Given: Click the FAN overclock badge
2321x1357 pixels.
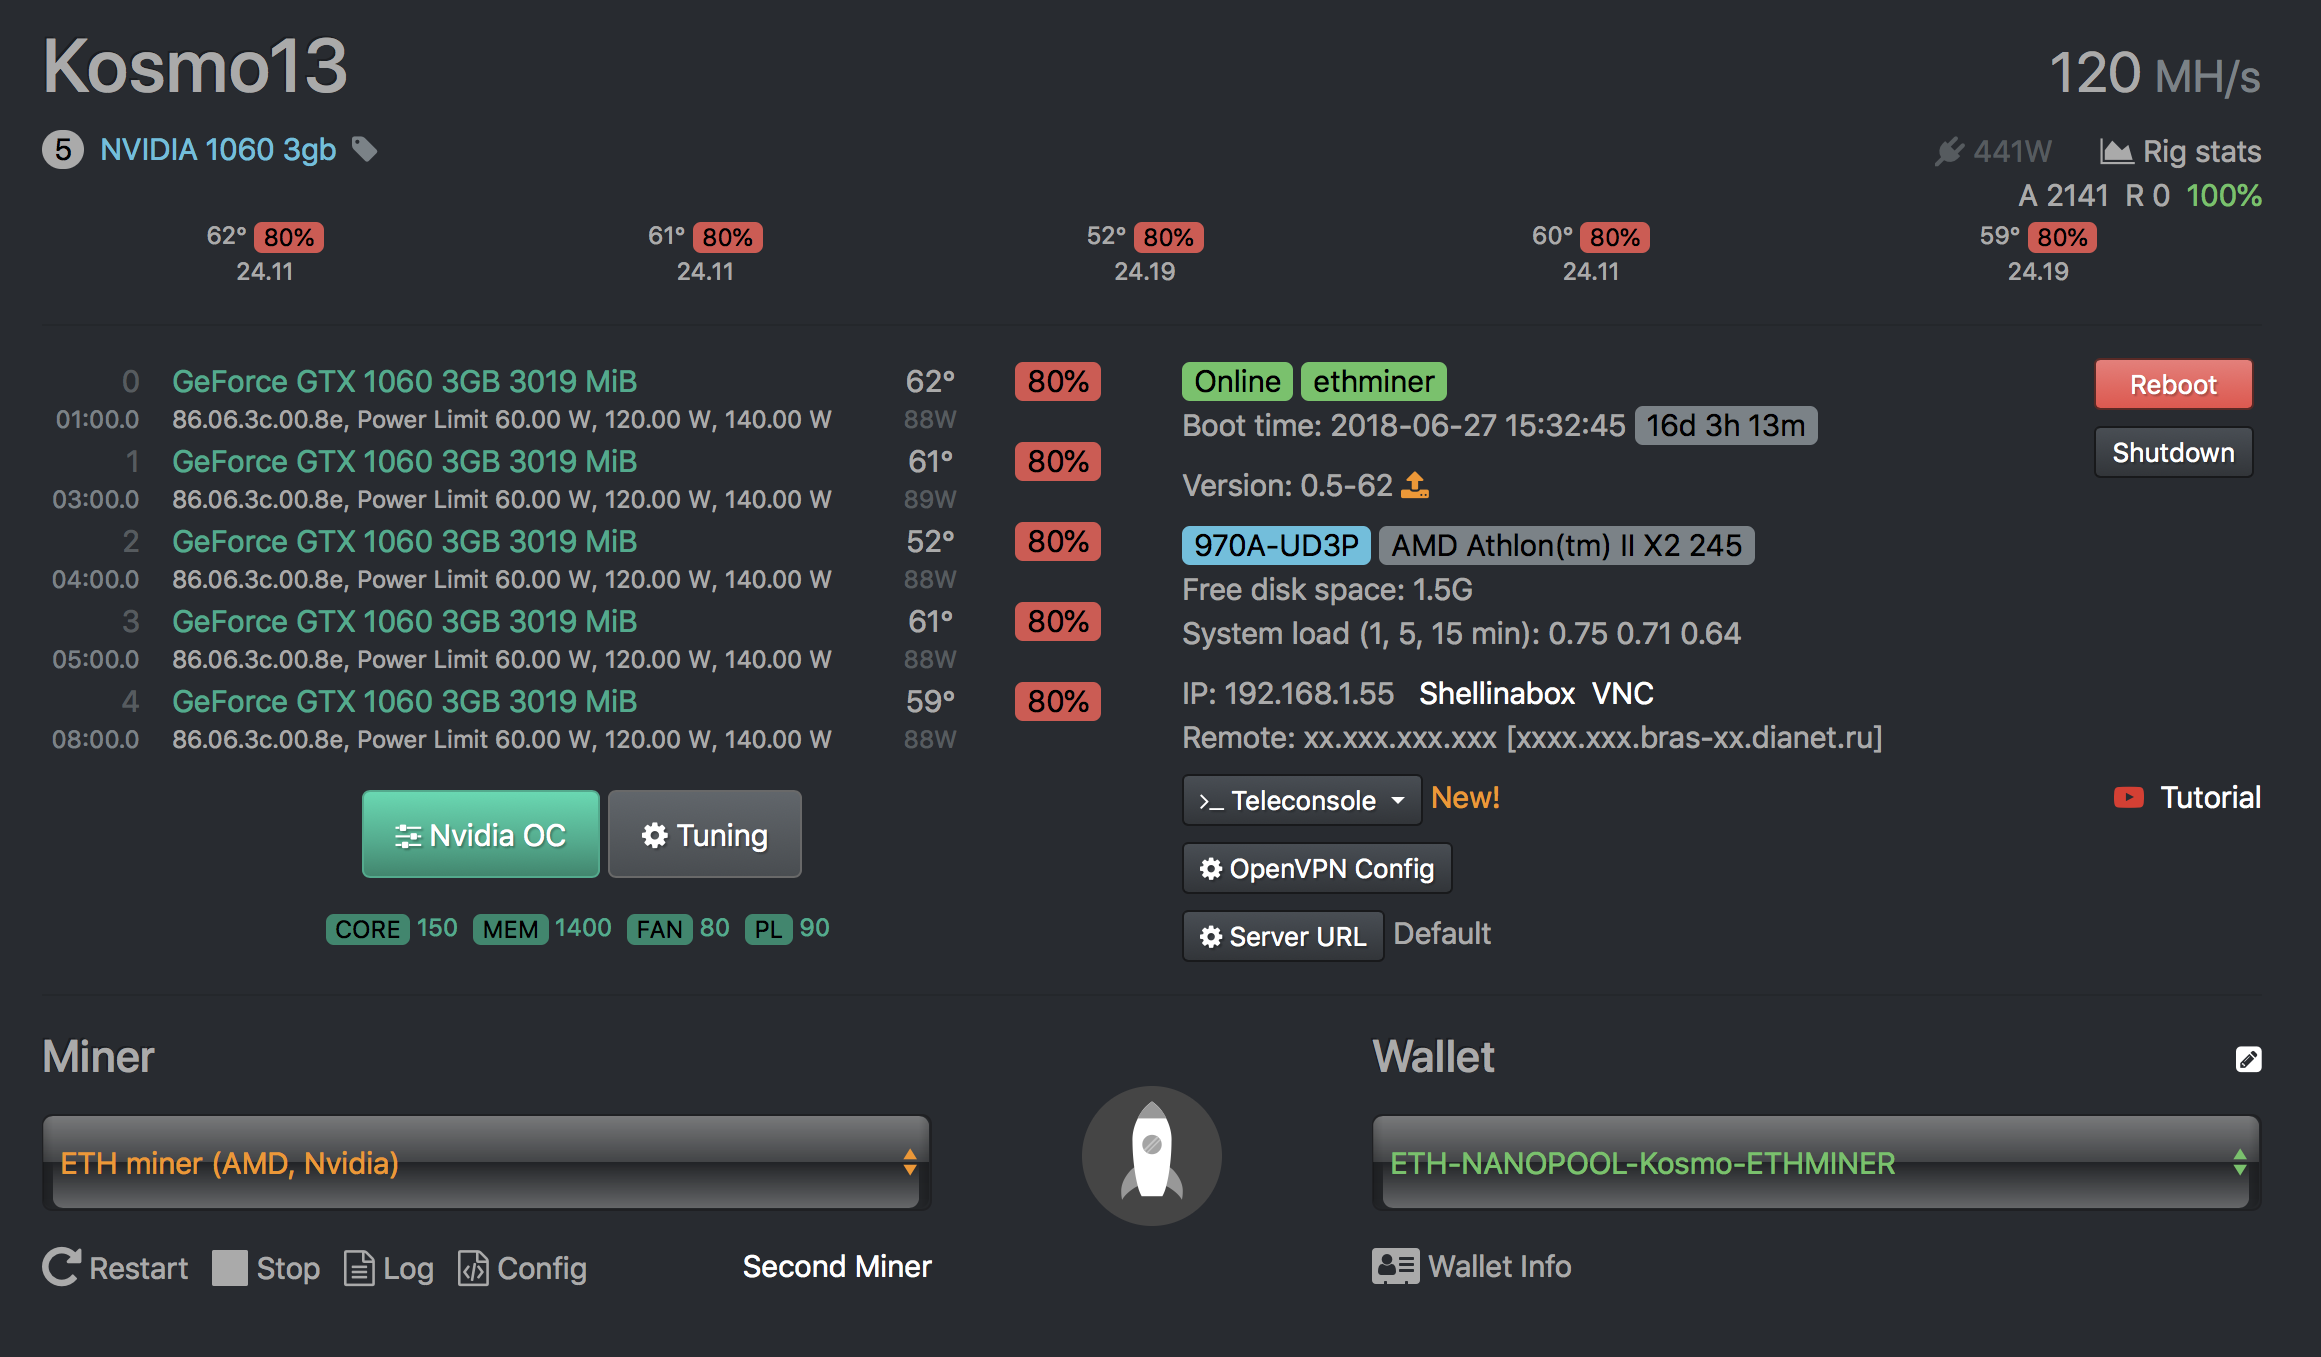Looking at the screenshot, I should click(660, 929).
